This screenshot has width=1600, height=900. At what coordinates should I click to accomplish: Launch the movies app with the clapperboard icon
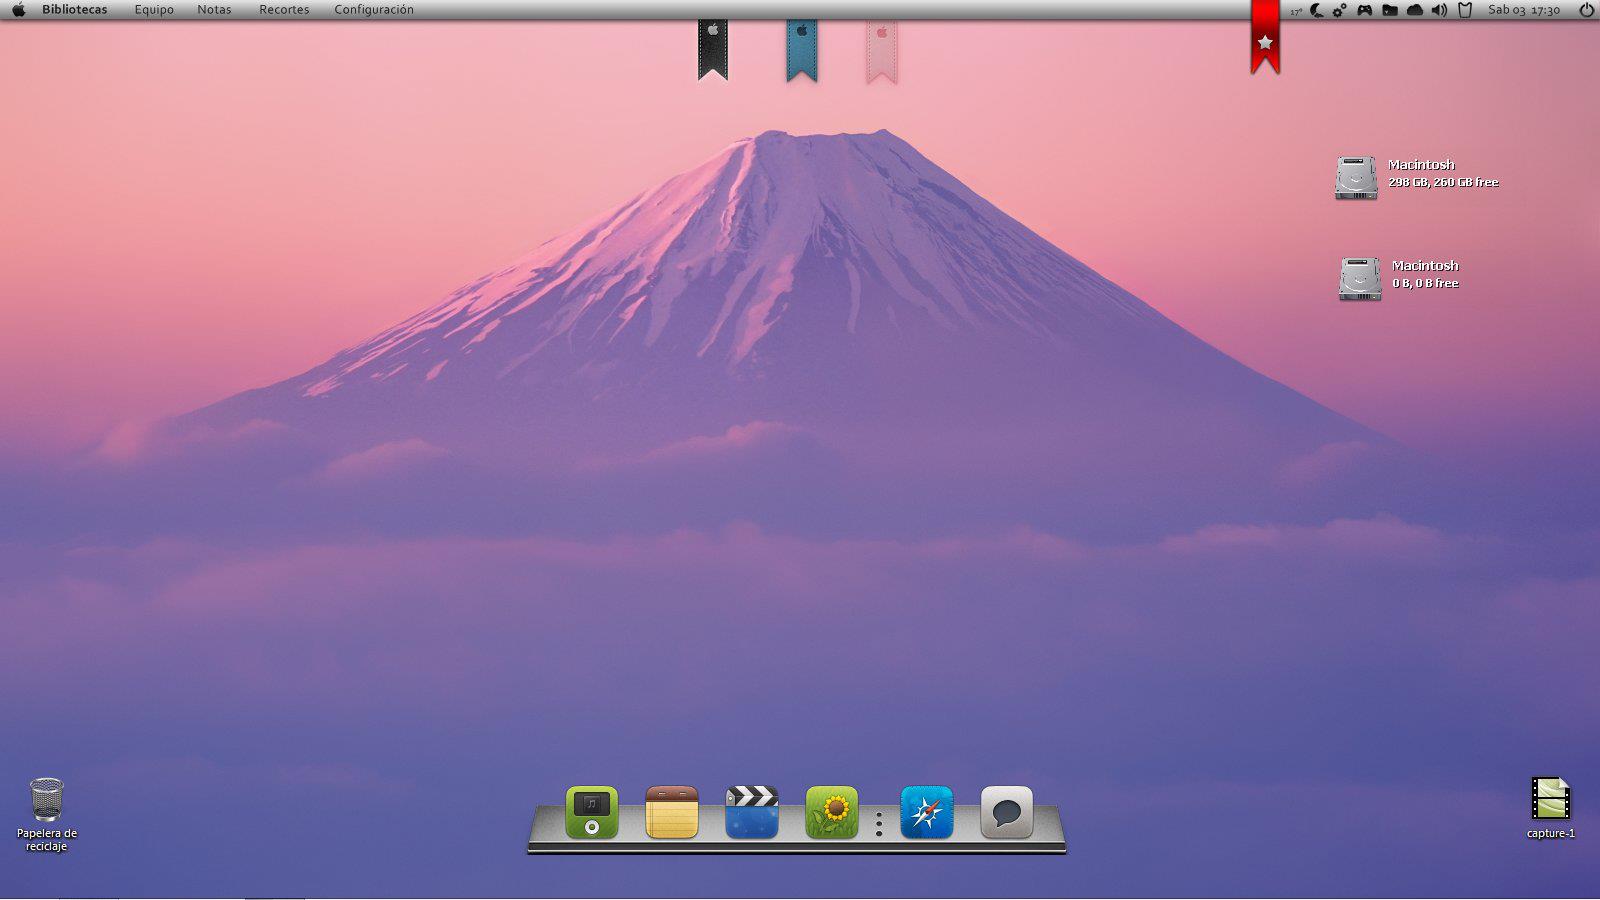pyautogui.click(x=752, y=810)
